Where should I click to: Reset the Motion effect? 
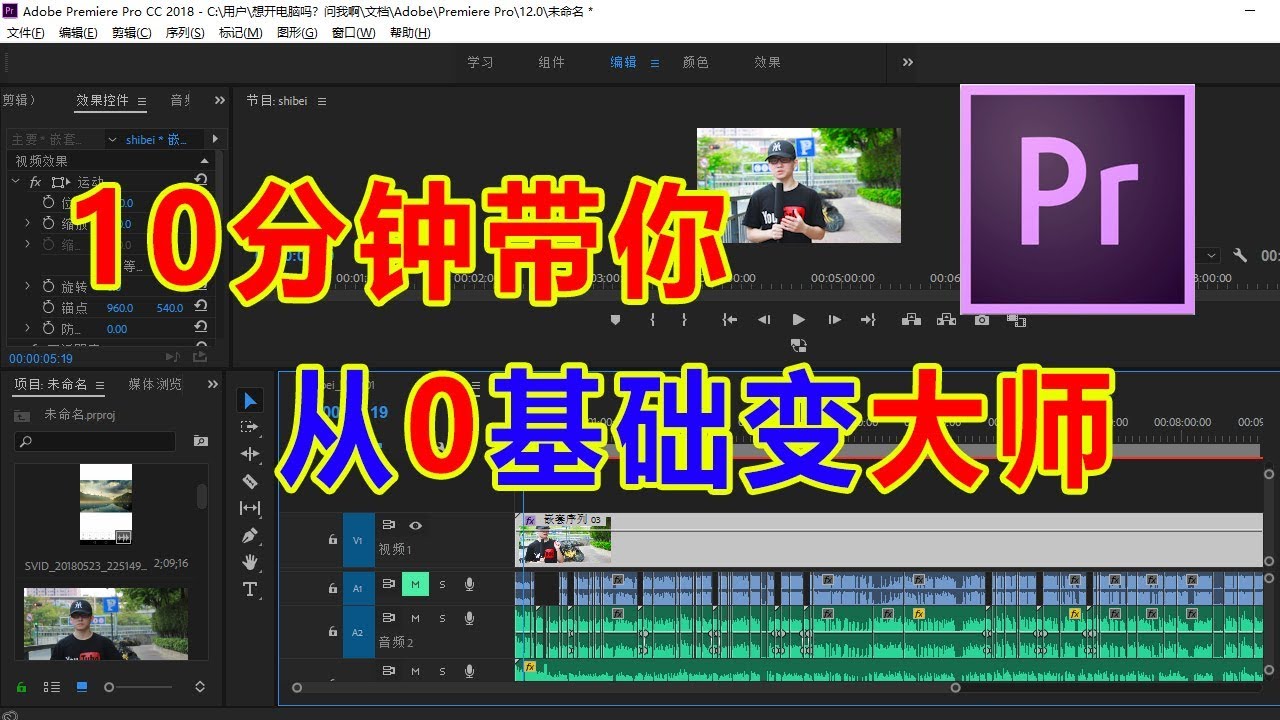pos(201,181)
